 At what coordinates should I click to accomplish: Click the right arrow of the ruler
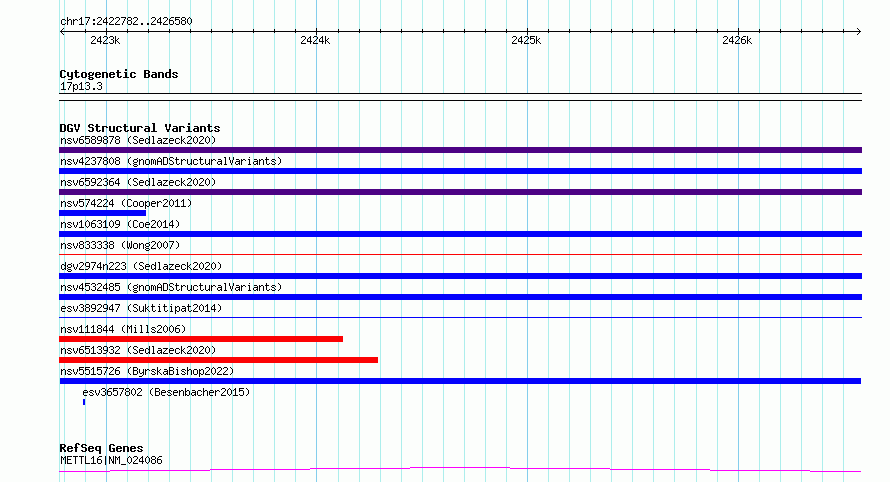[x=859, y=32]
